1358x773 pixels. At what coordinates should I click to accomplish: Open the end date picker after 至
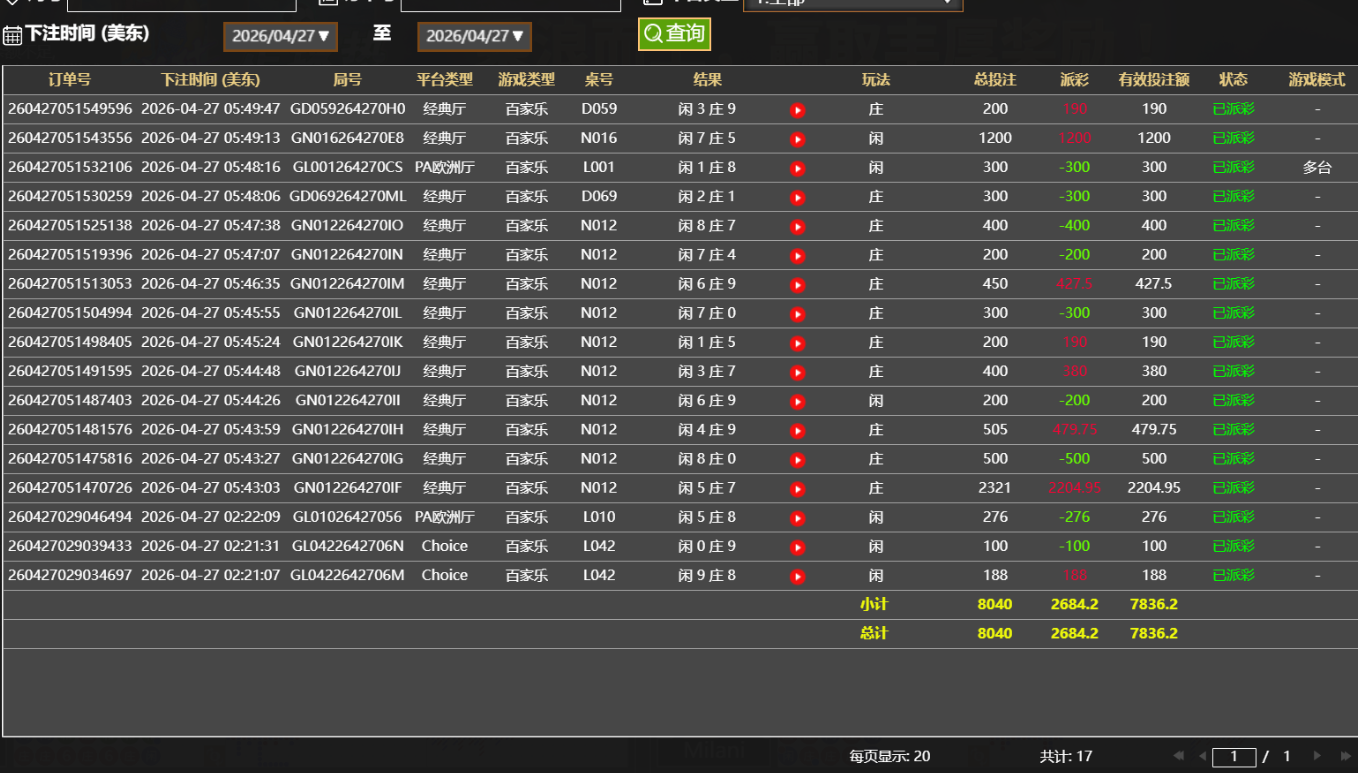pos(474,37)
